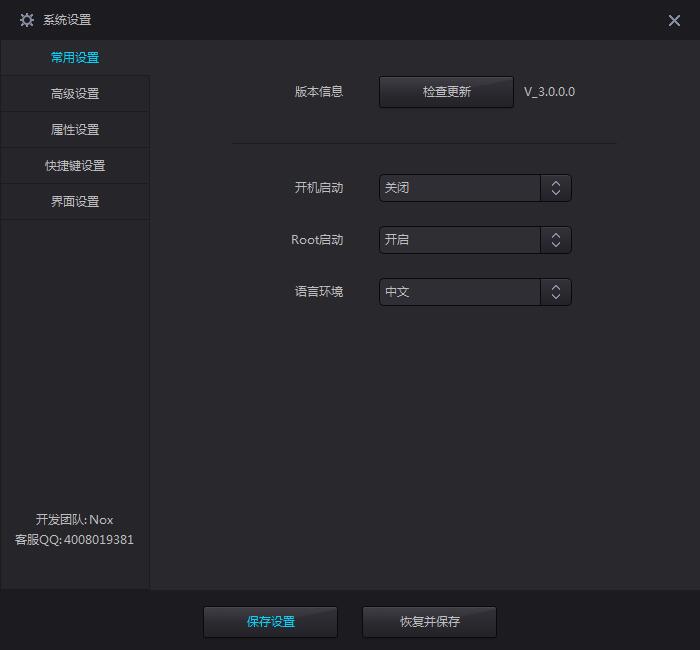Click the arrow icon on Root启动 combo box

coord(556,240)
